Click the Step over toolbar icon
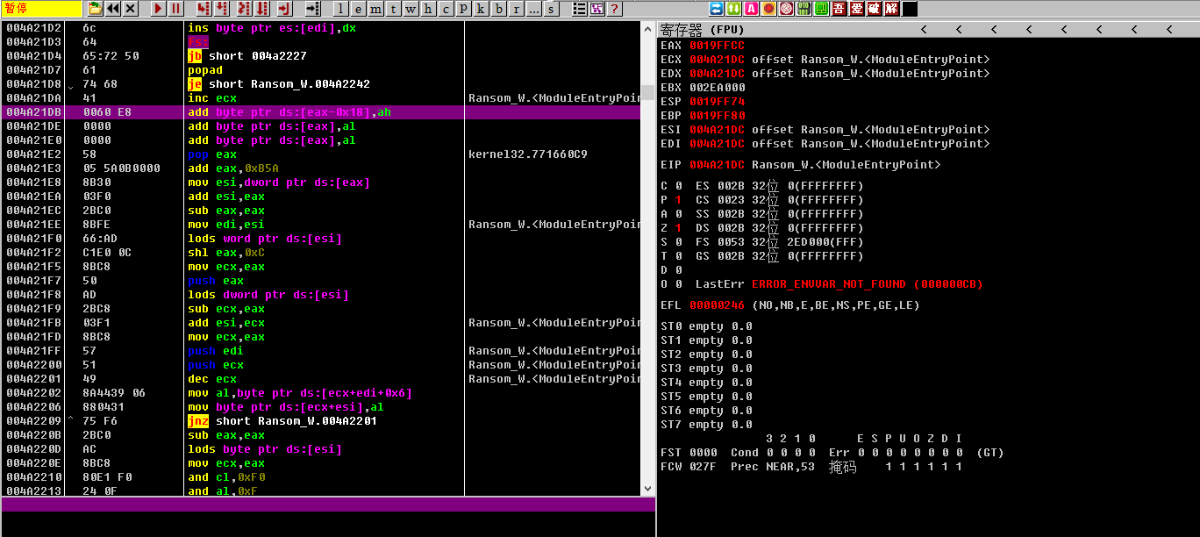 221,9
